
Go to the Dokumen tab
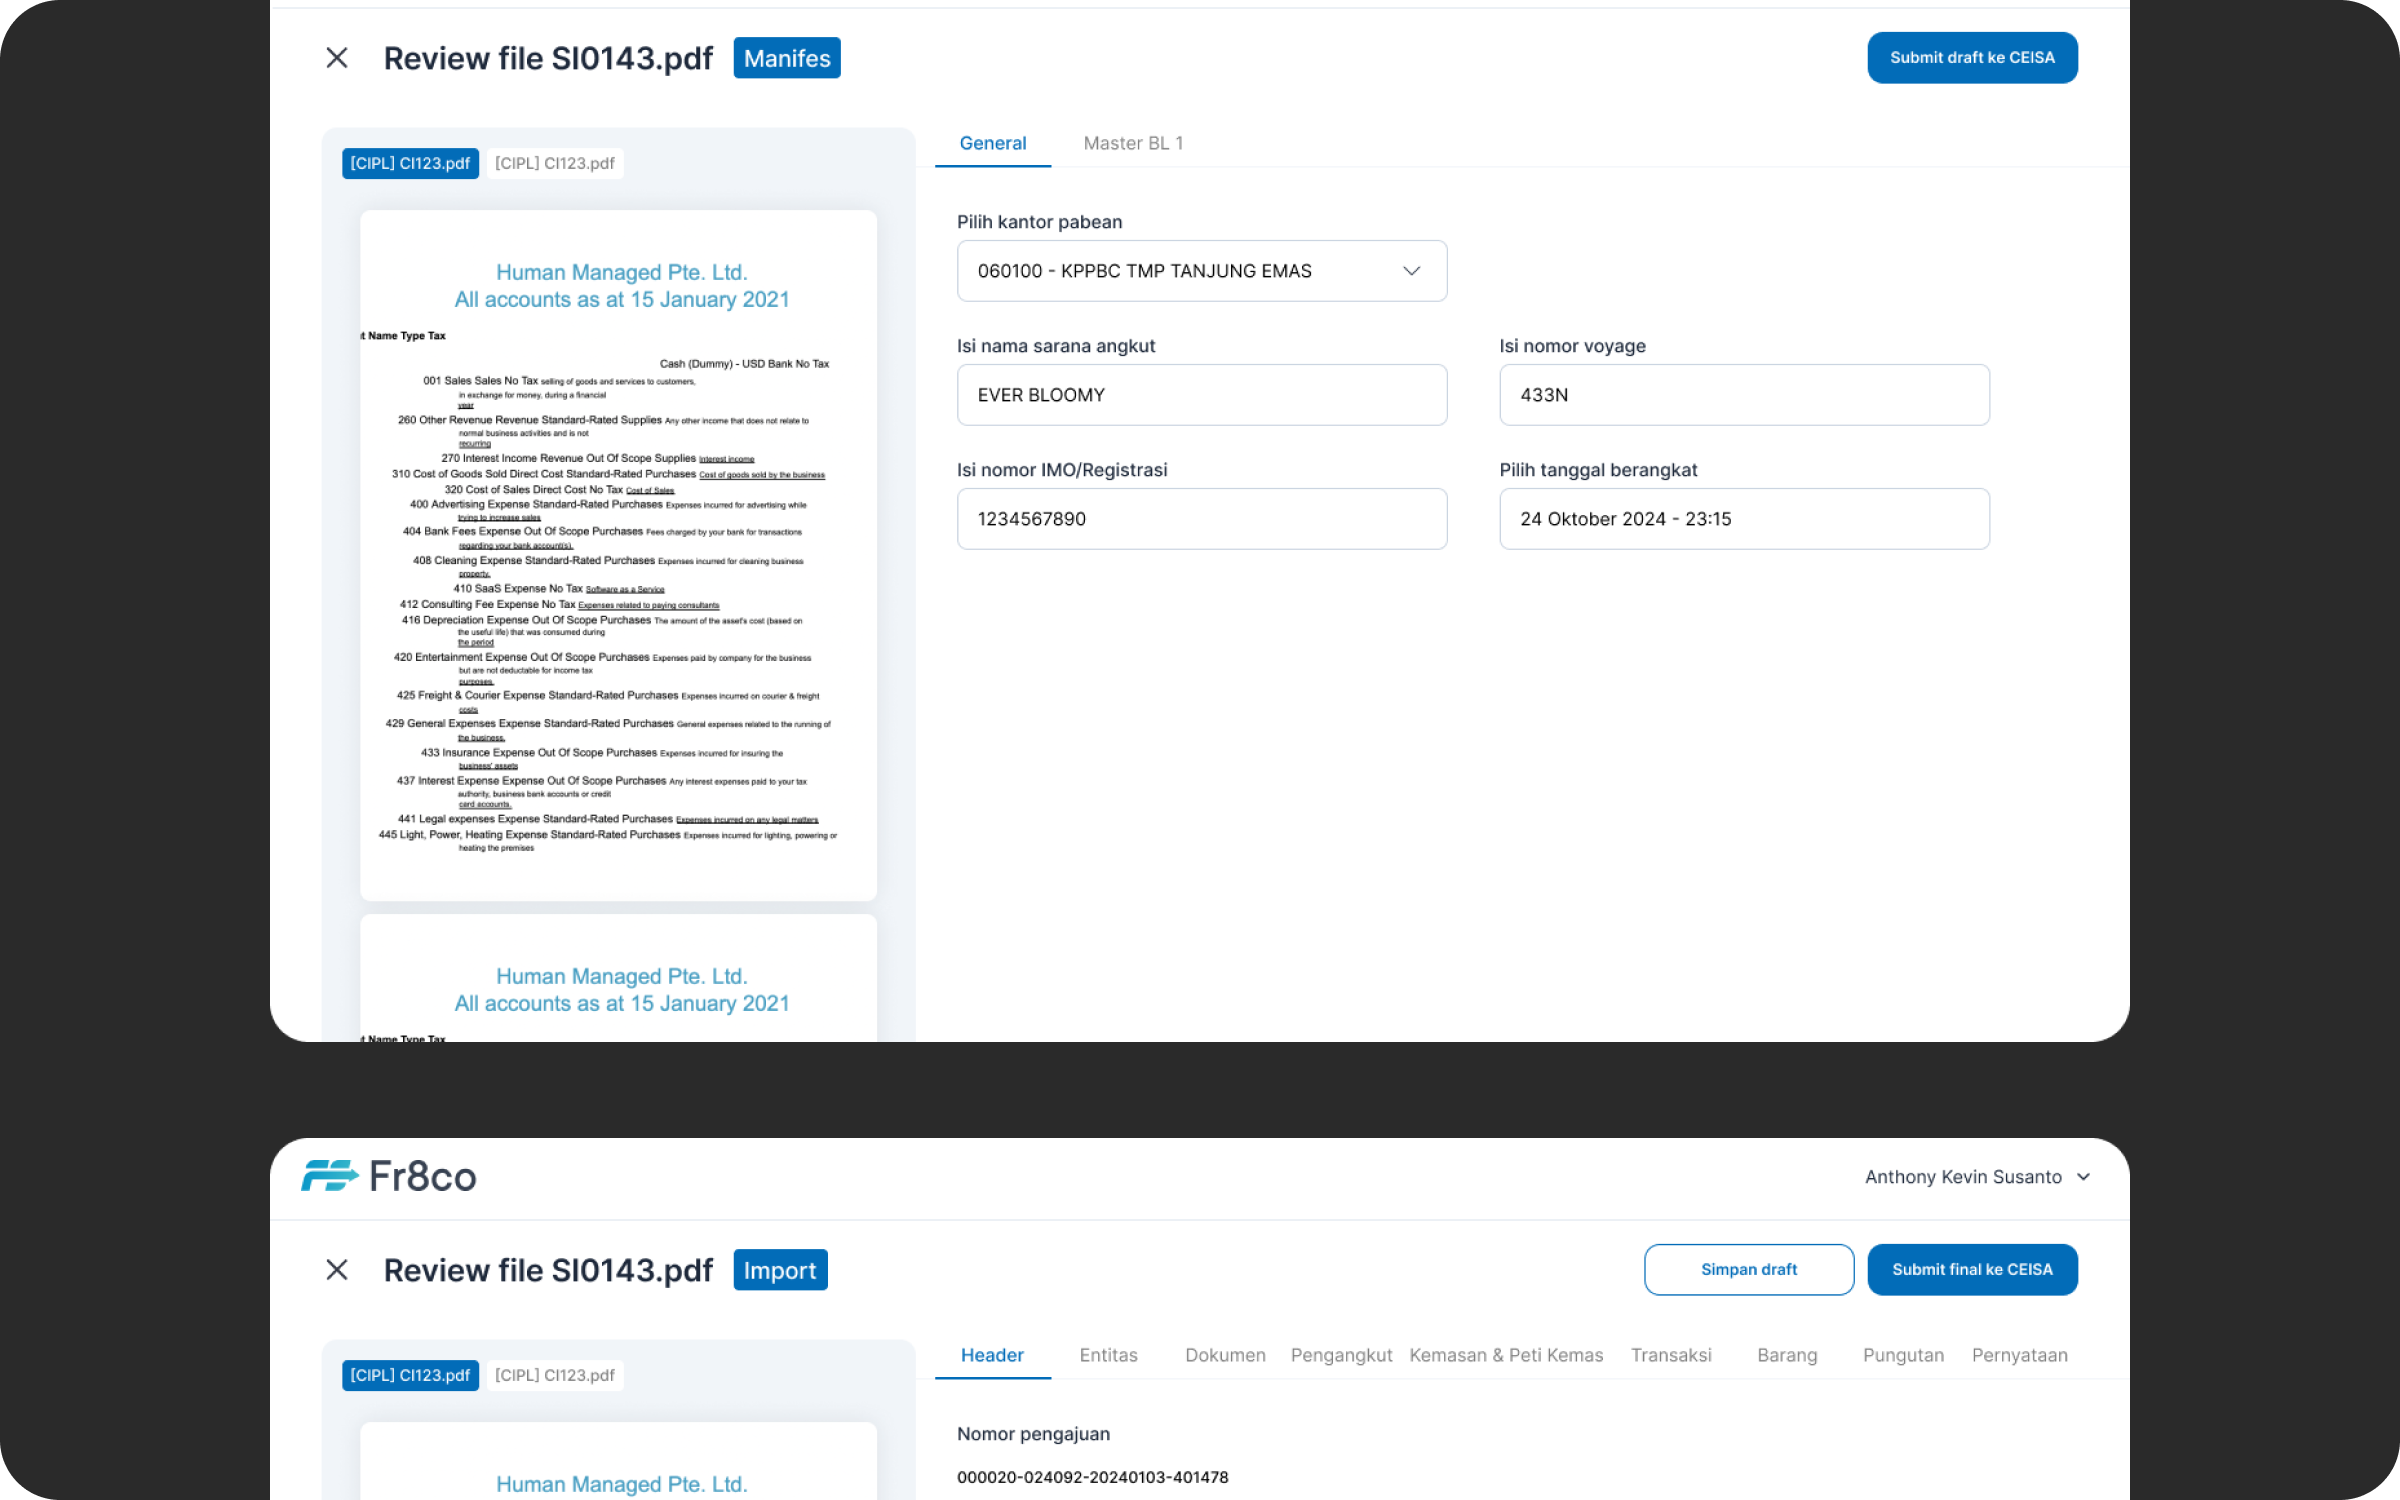coord(1225,1355)
